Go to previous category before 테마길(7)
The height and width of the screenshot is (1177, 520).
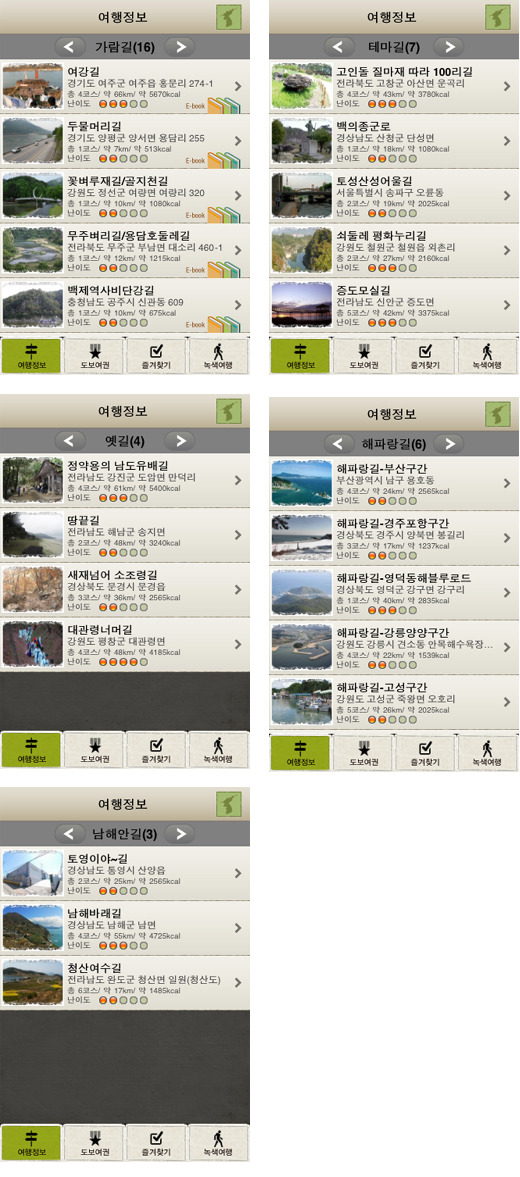pos(339,47)
